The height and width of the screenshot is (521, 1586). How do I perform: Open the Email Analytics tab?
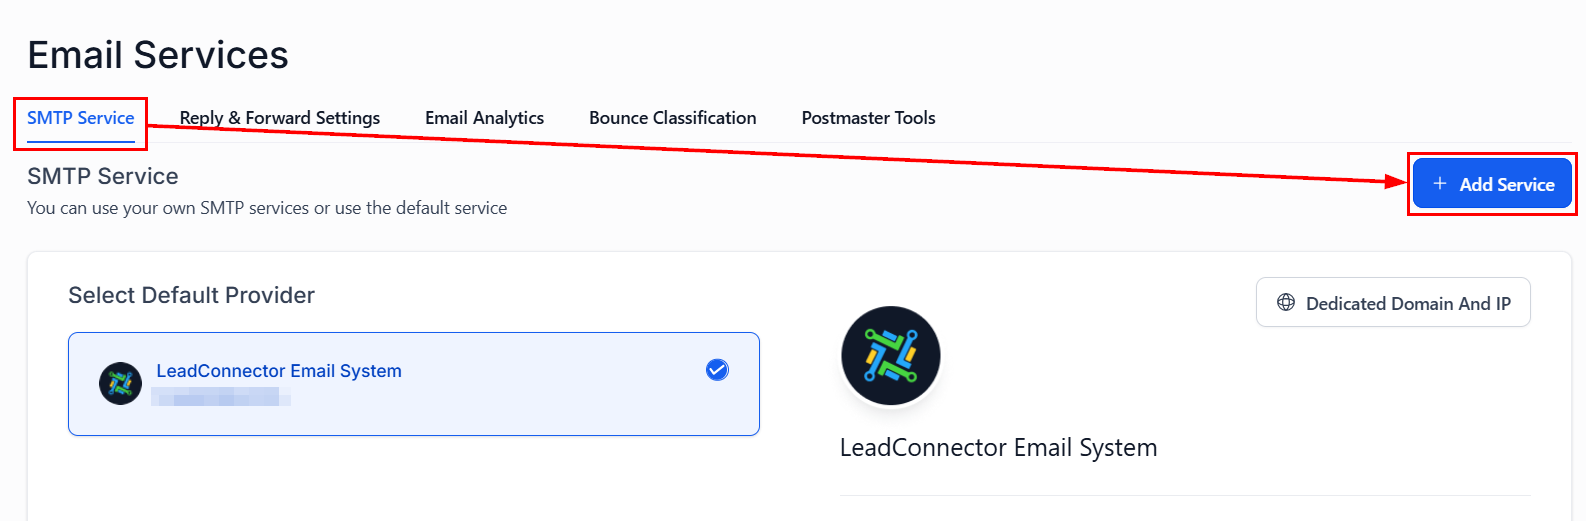(484, 118)
